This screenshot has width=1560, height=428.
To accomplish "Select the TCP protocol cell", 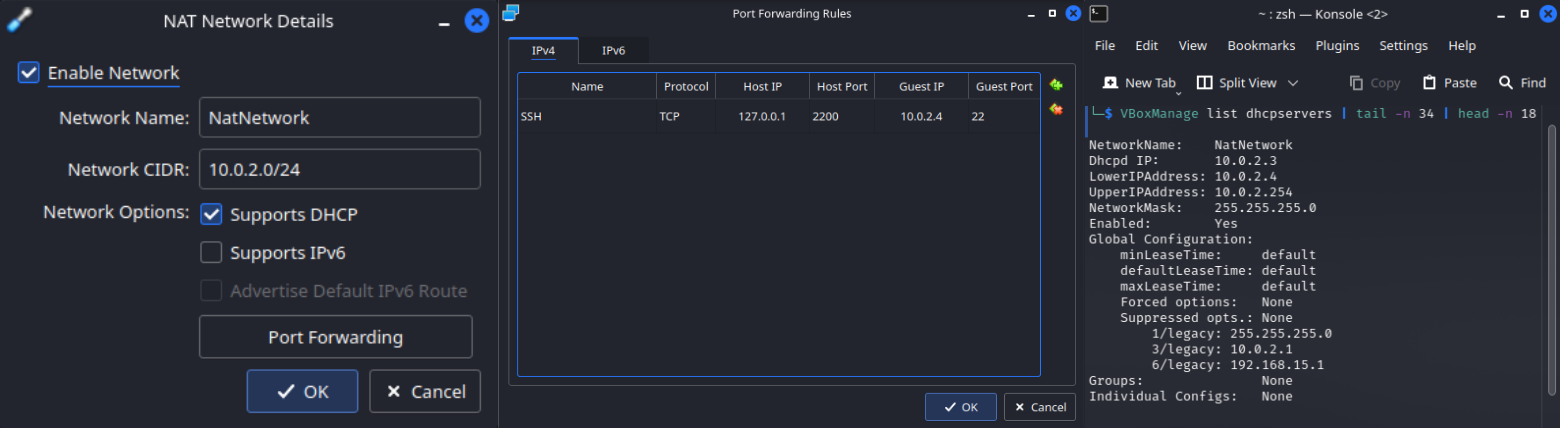I will tap(686, 116).
